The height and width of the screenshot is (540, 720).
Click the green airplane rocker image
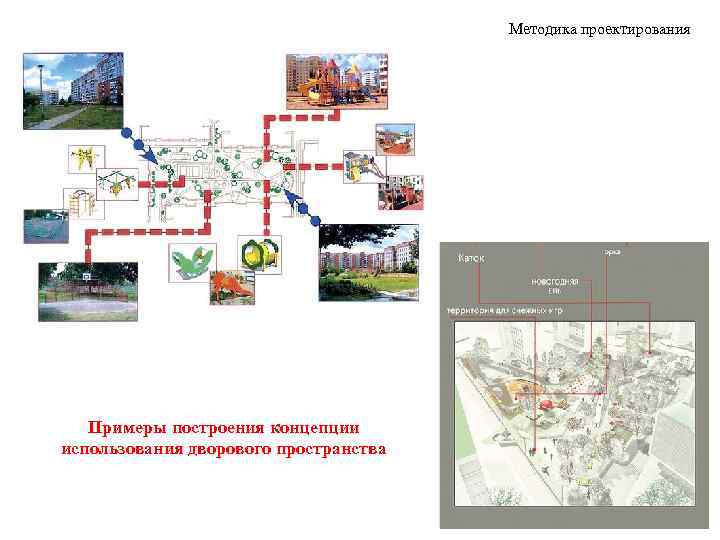pos(192,262)
